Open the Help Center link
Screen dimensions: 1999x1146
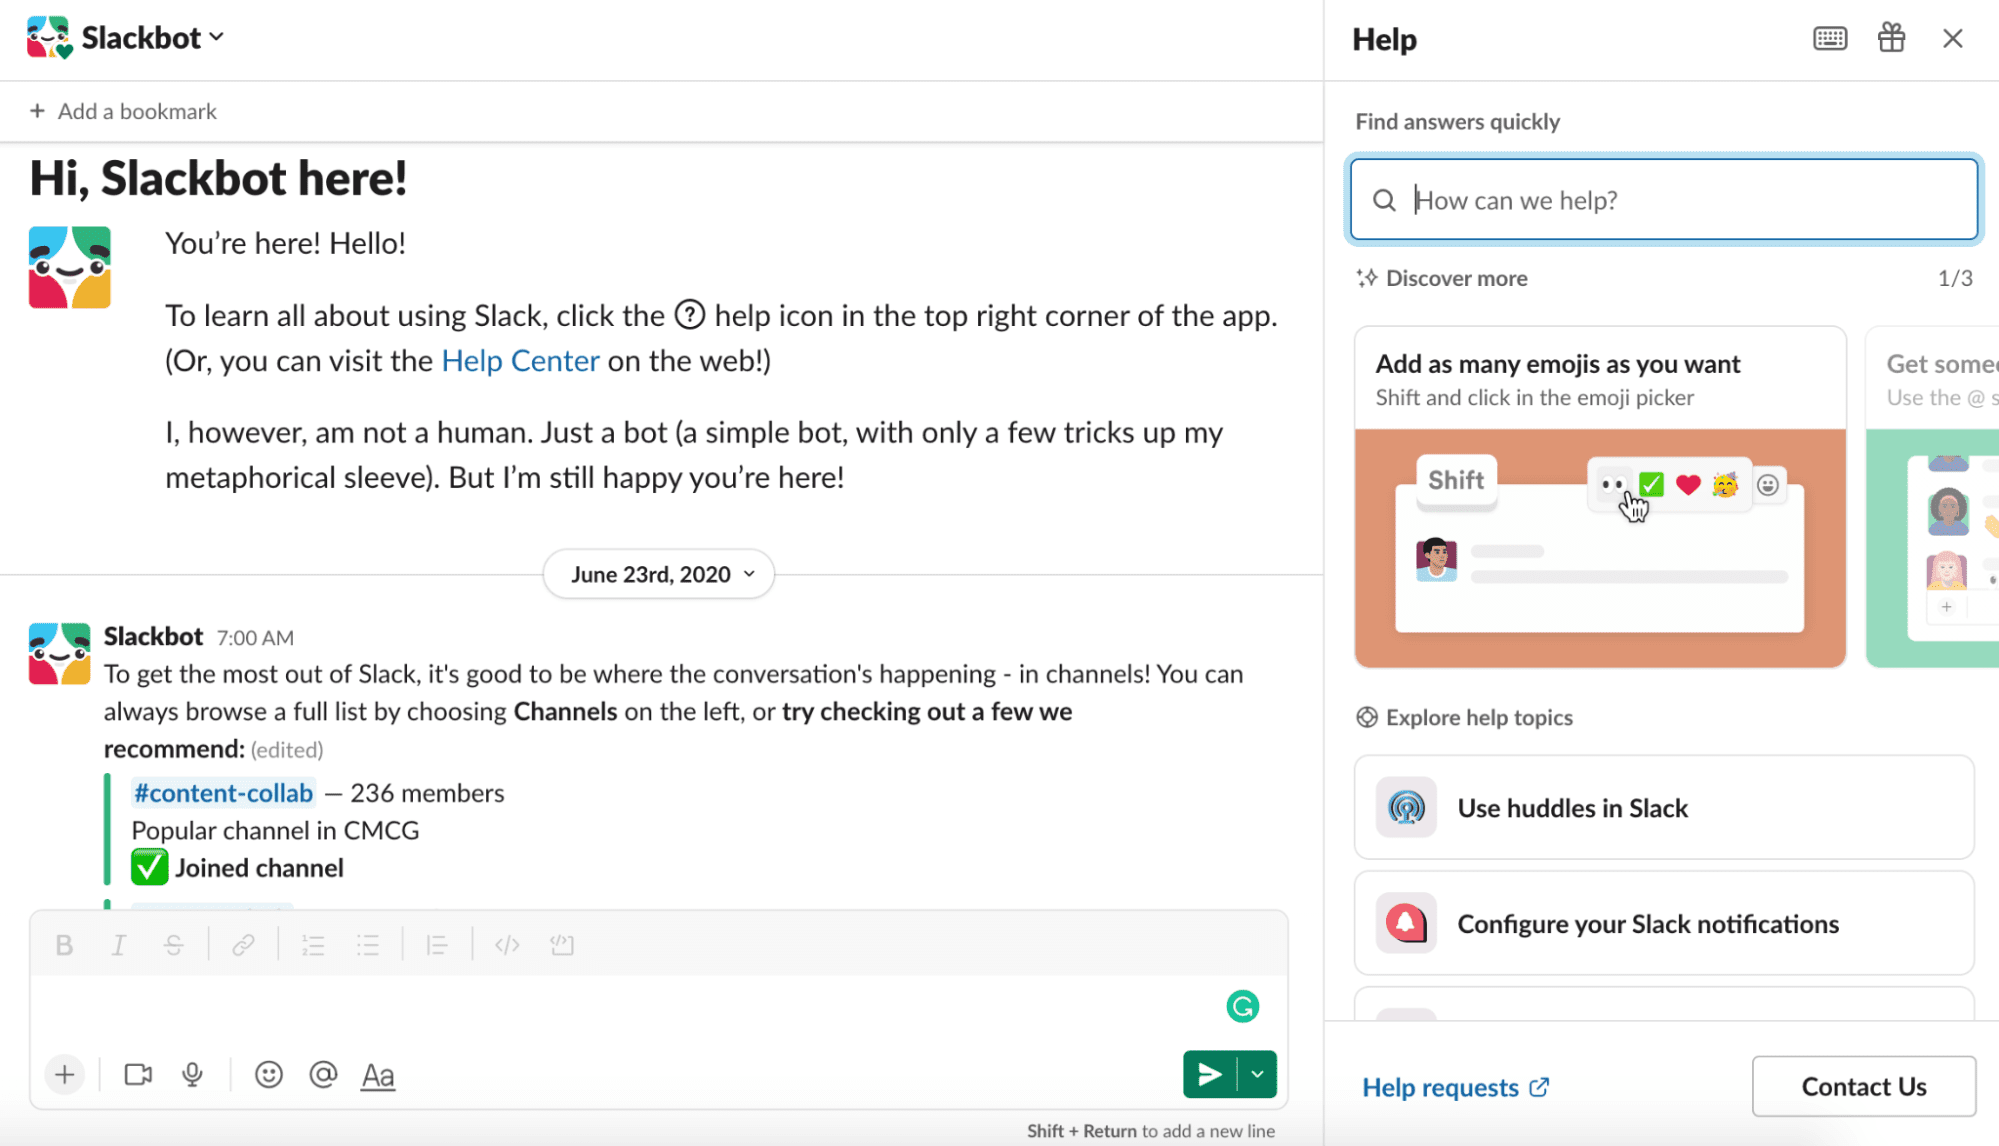(x=520, y=360)
